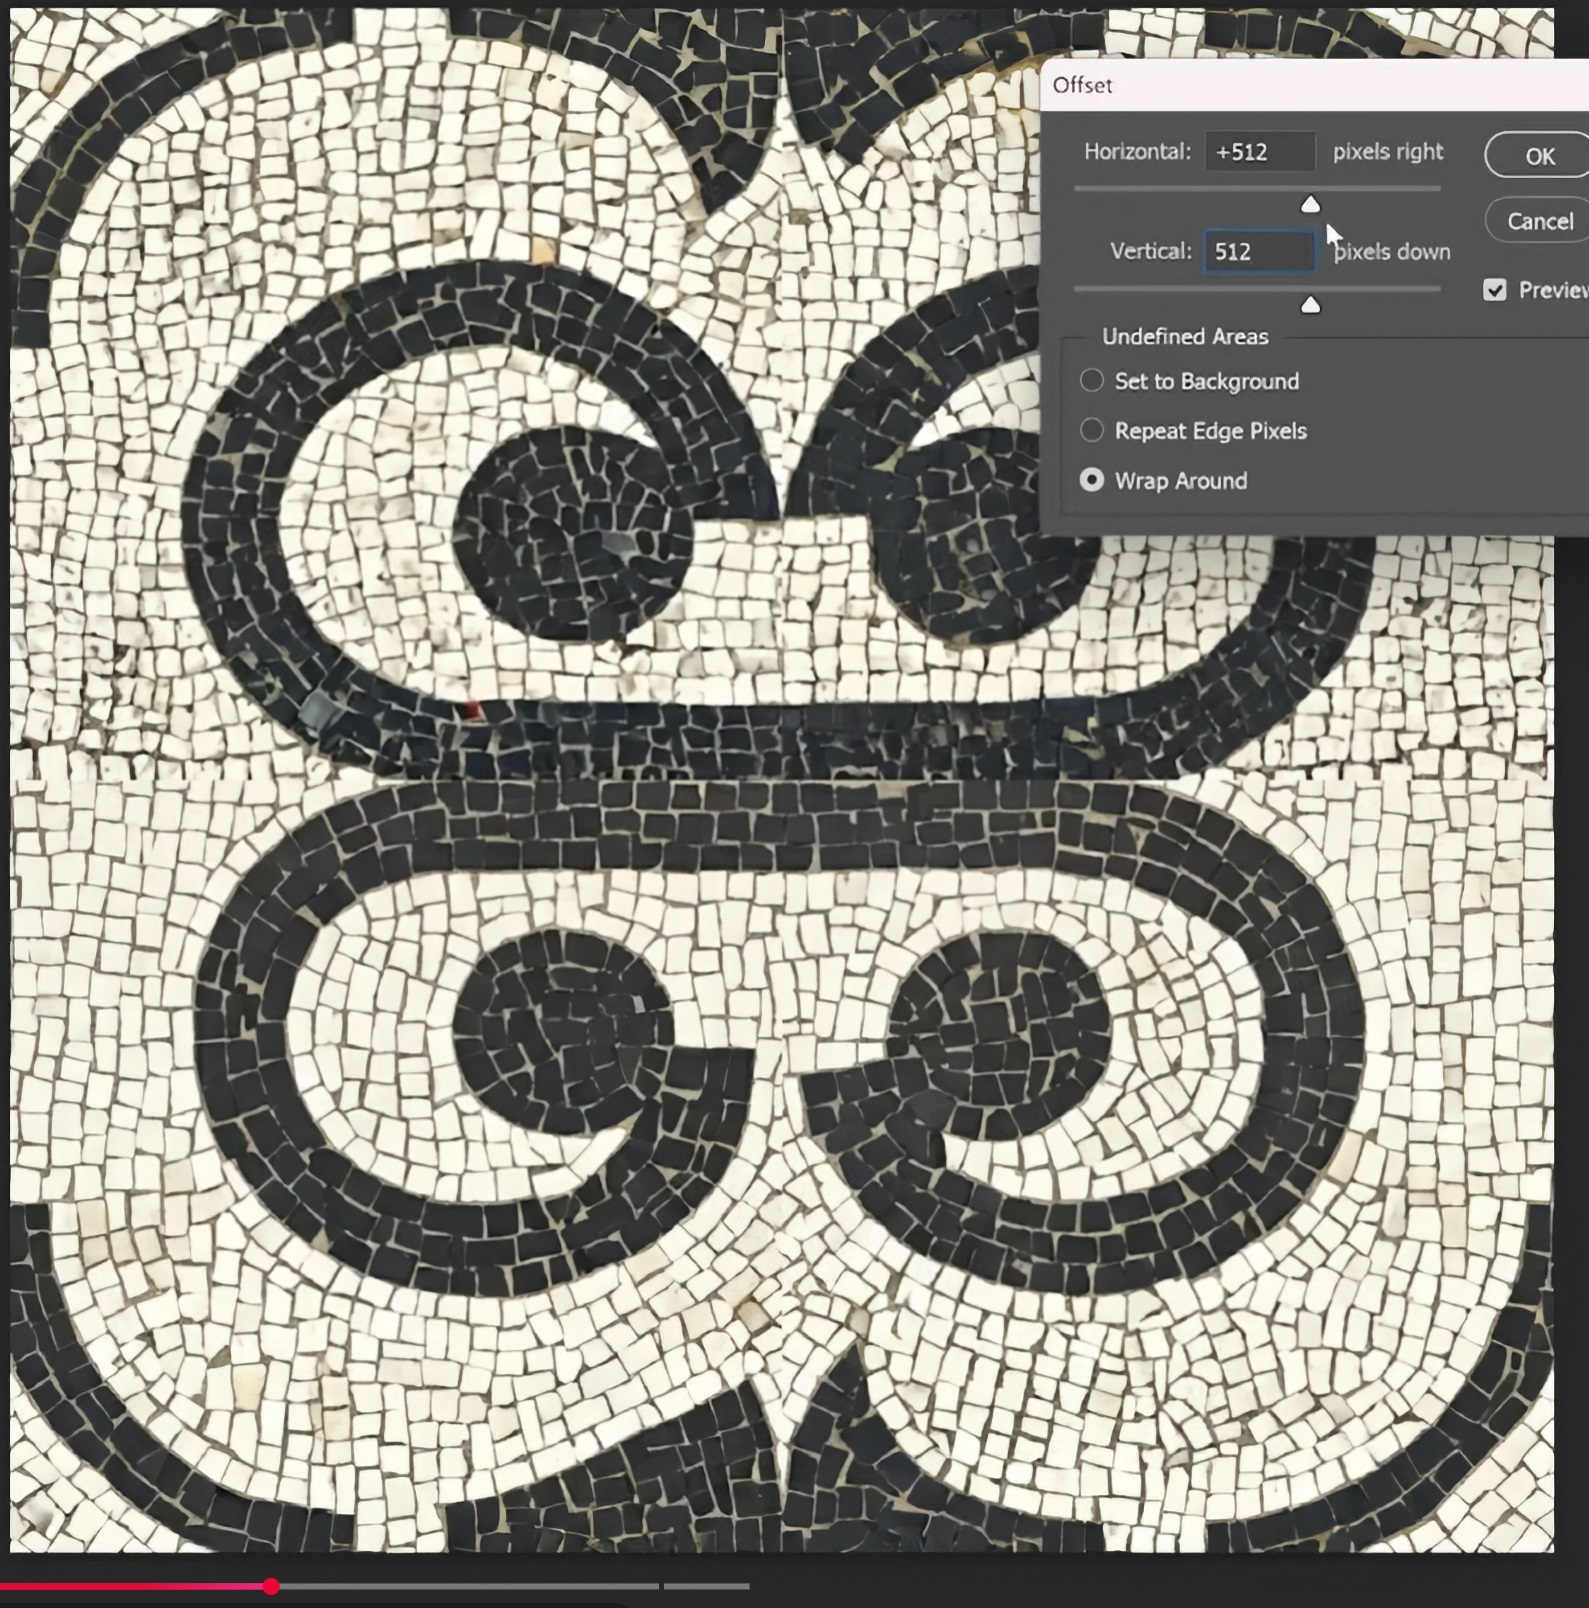
Task: Click the Vertical slider track right of its handle
Action: click(x=1390, y=288)
